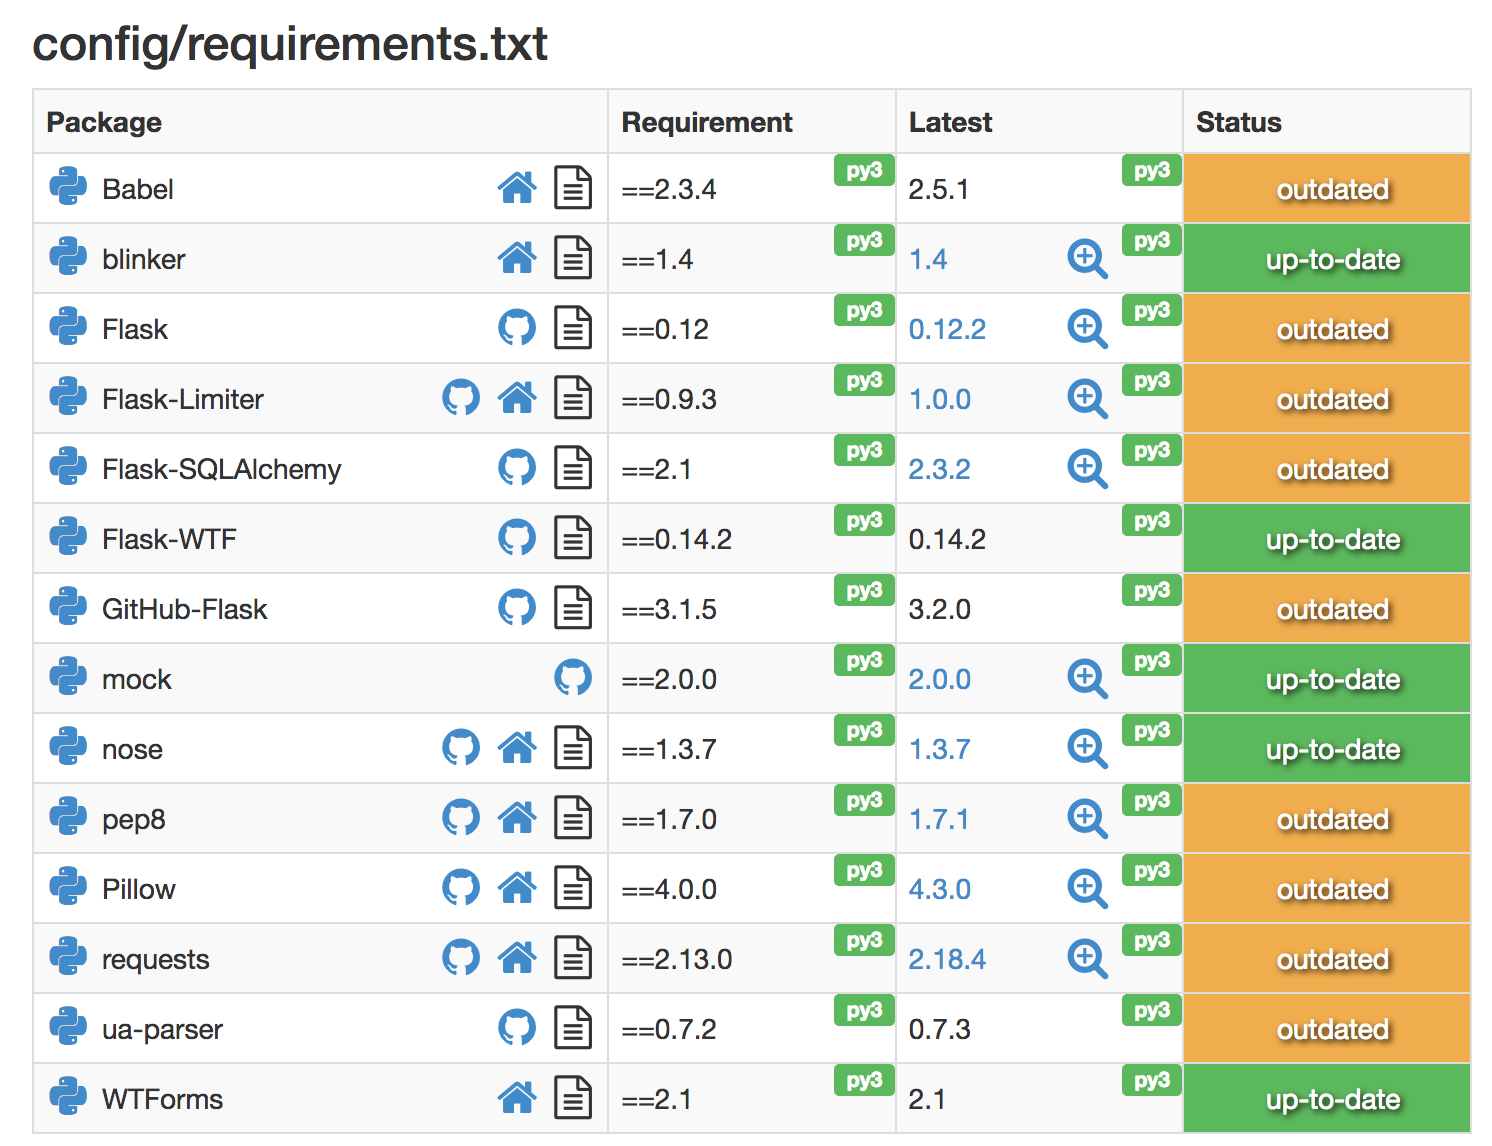Image resolution: width=1492 pixels, height=1146 pixels.
Task: Click the requests homepage icon
Action: click(517, 958)
